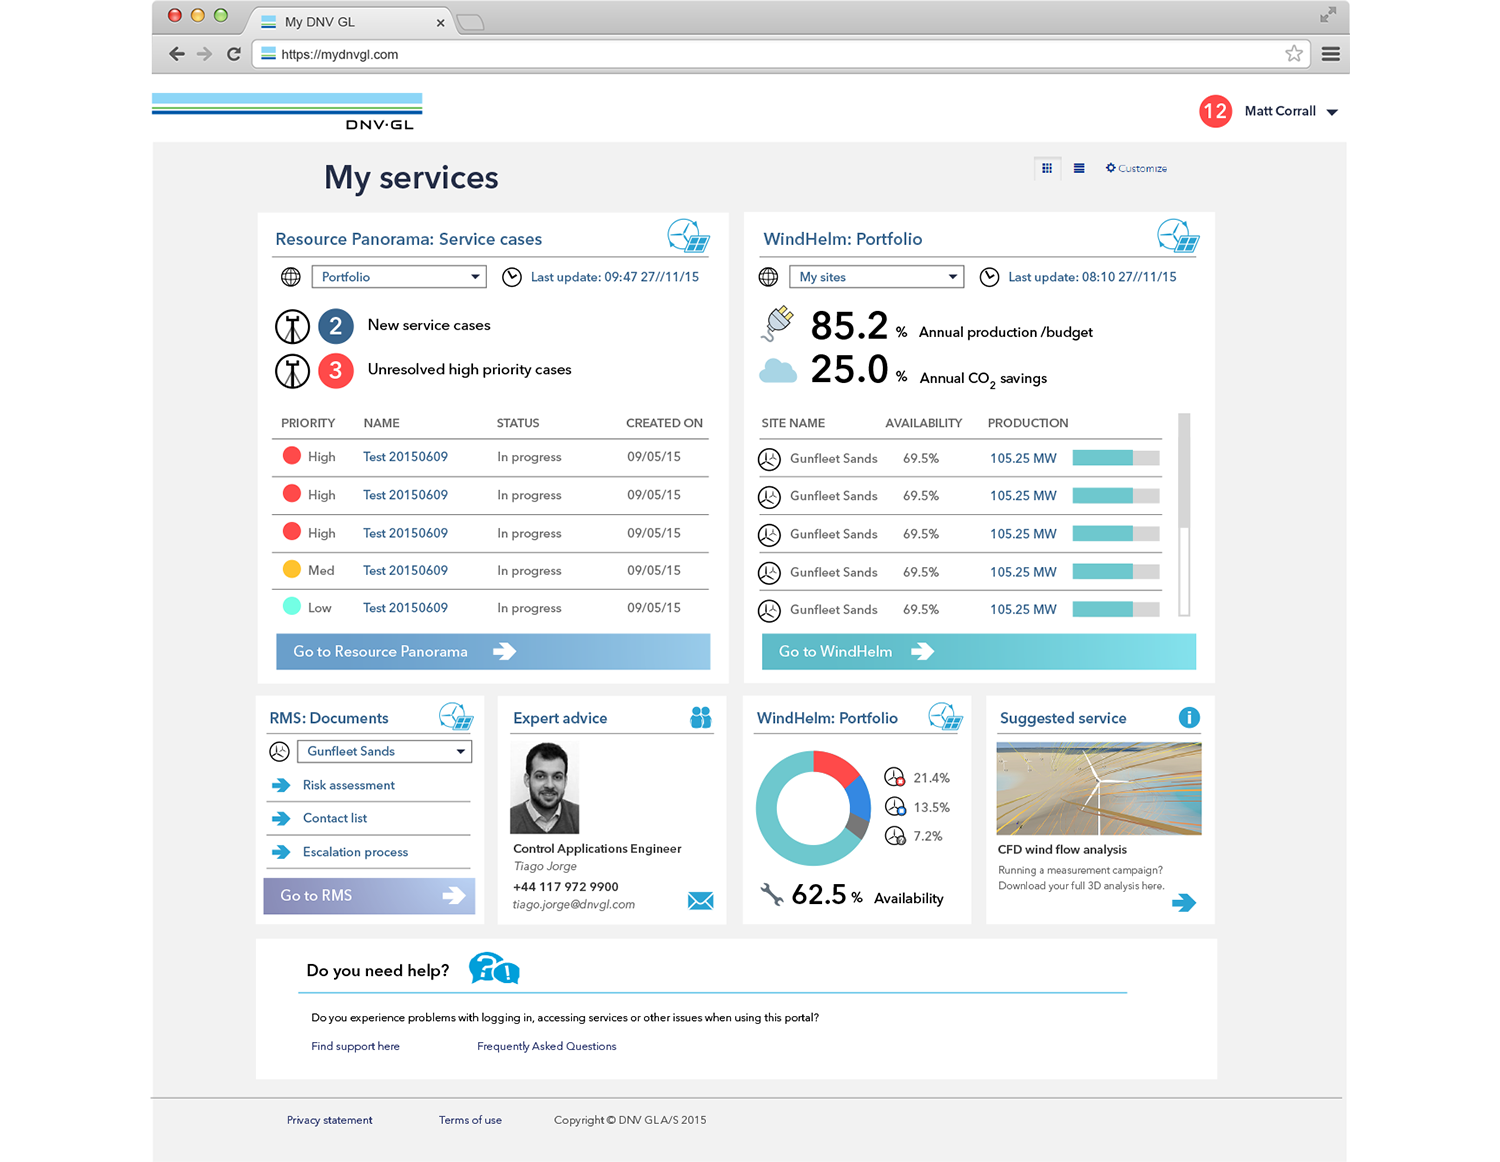Open the Portfolio dropdown in Resource Panorama

399,277
